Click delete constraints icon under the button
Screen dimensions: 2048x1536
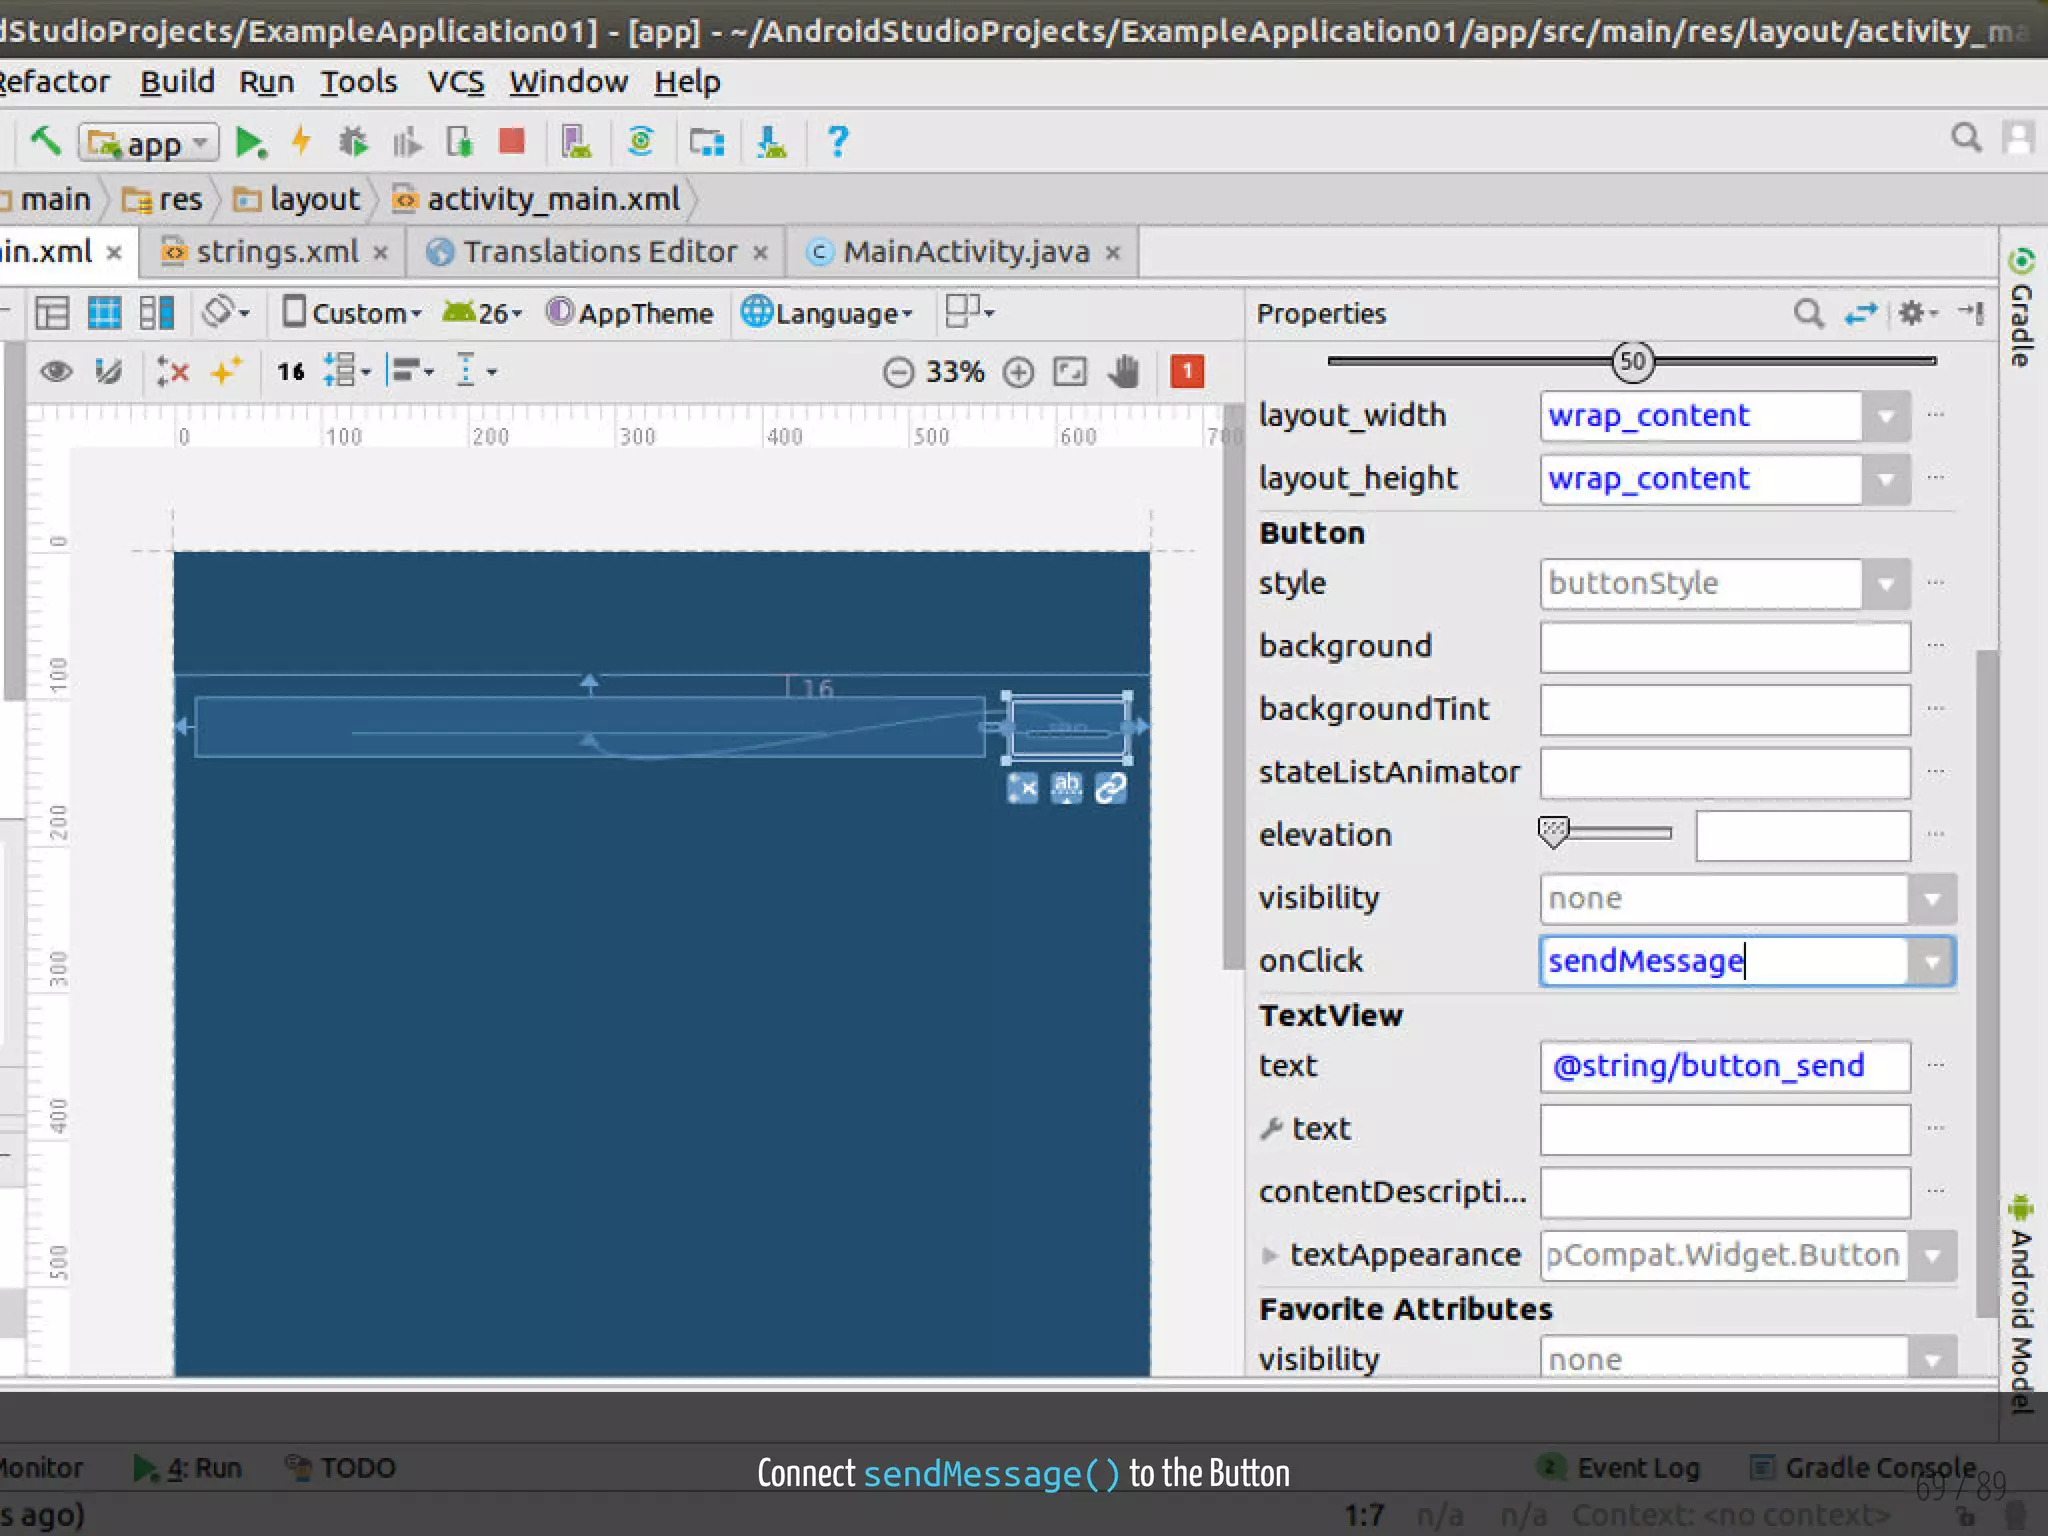pyautogui.click(x=1022, y=789)
